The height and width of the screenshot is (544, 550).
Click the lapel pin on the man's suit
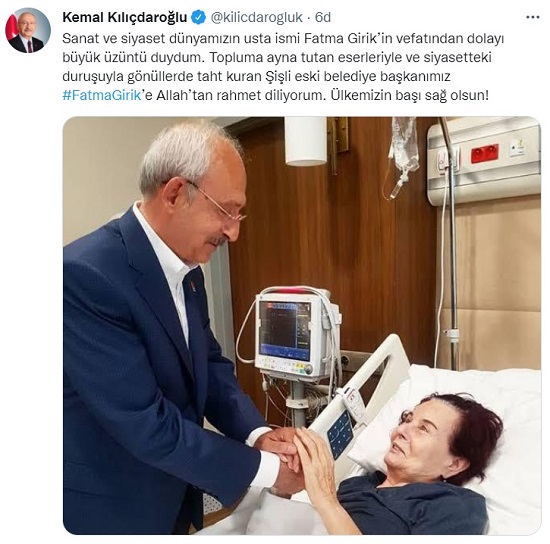point(193,287)
